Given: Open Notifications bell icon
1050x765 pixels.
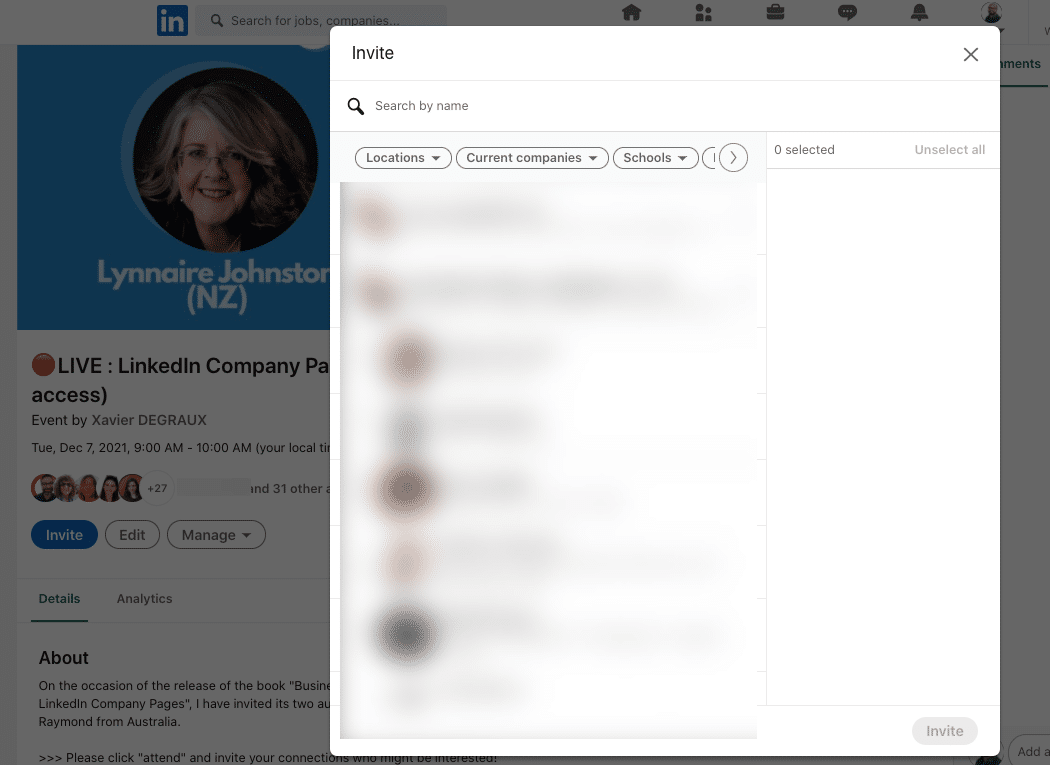Looking at the screenshot, I should pyautogui.click(x=919, y=12).
